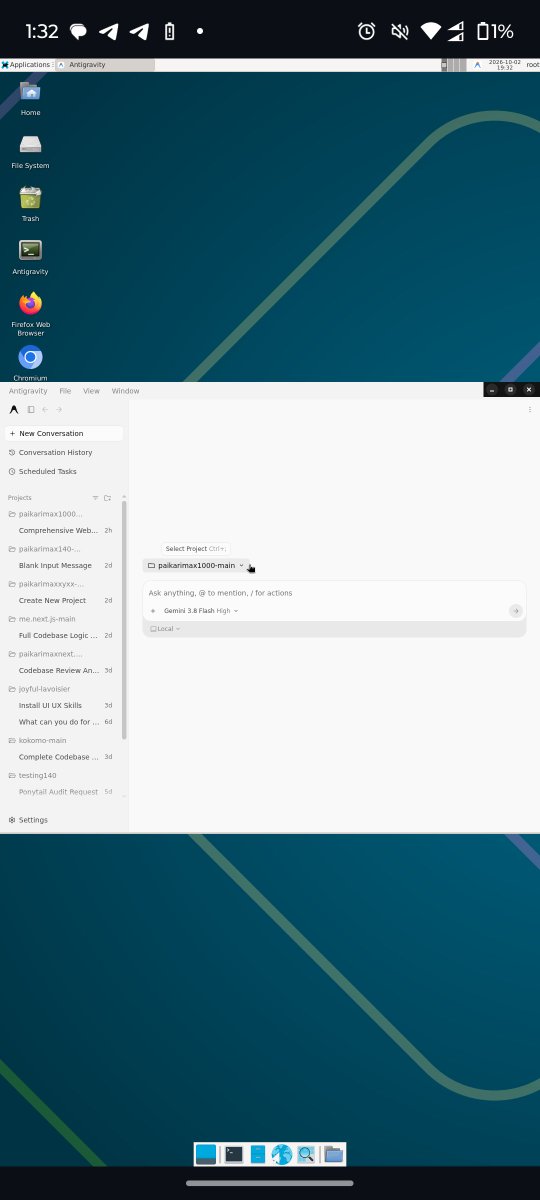Click the clock in the top panel
Image resolution: width=540 pixels, height=1200 pixels.
[505, 64]
